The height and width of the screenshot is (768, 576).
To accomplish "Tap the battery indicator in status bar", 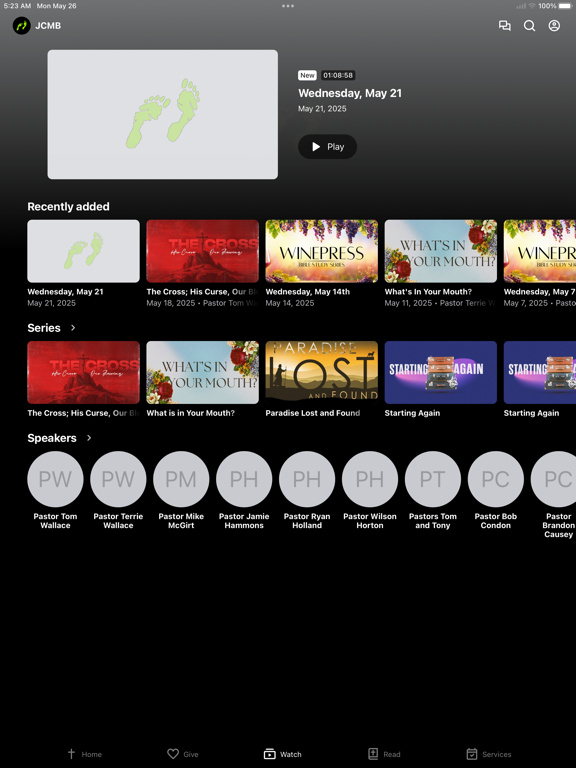I will click(565, 6).
